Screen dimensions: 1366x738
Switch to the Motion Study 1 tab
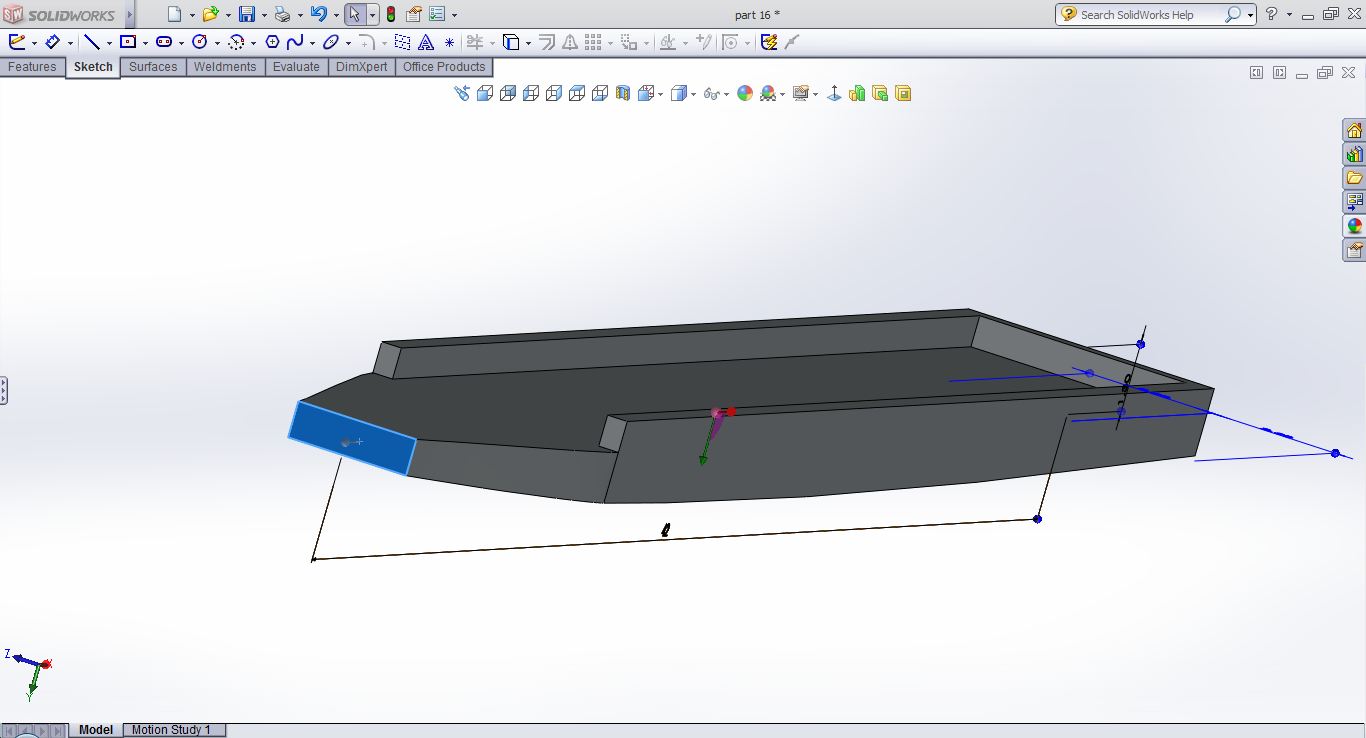click(171, 730)
